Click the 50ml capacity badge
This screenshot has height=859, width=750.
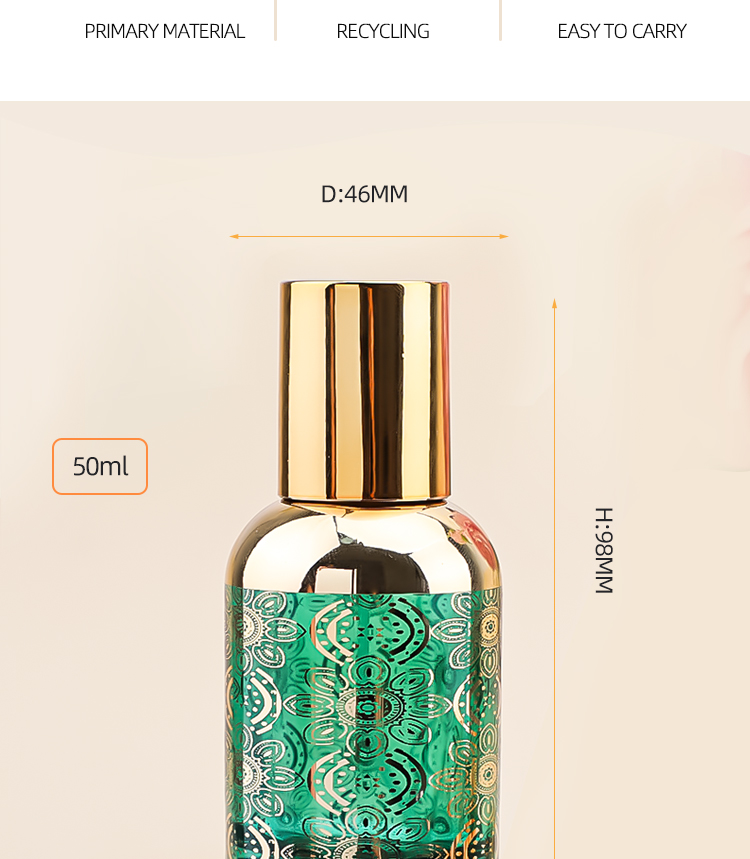(x=100, y=466)
